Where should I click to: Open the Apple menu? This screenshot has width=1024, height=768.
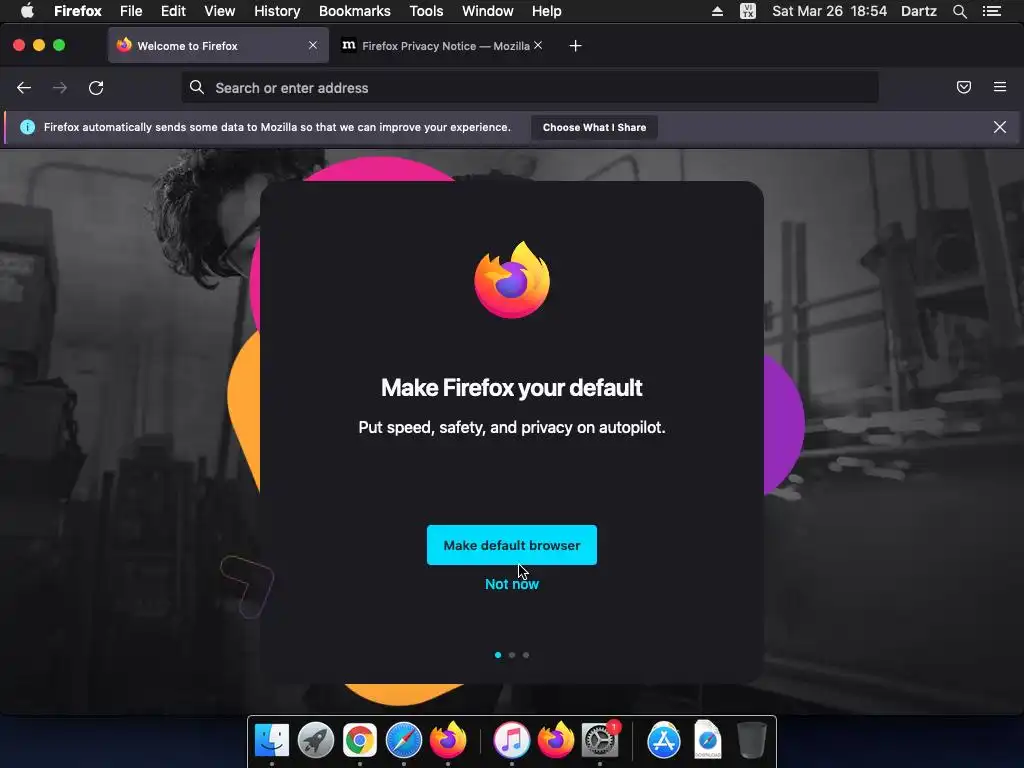[27, 11]
